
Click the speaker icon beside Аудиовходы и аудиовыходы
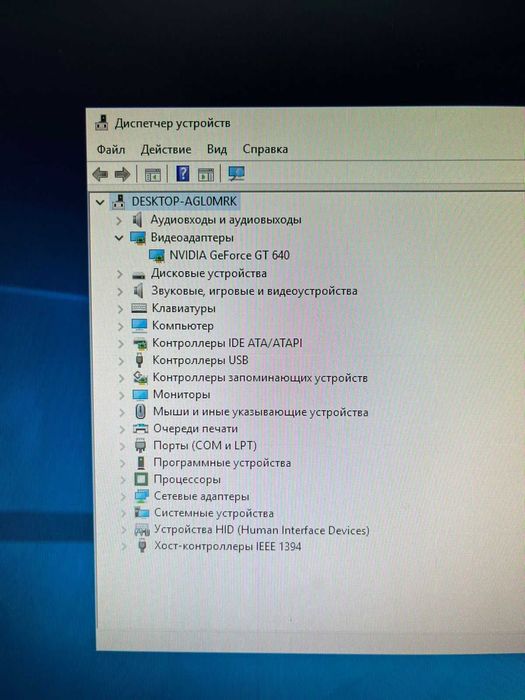[138, 220]
